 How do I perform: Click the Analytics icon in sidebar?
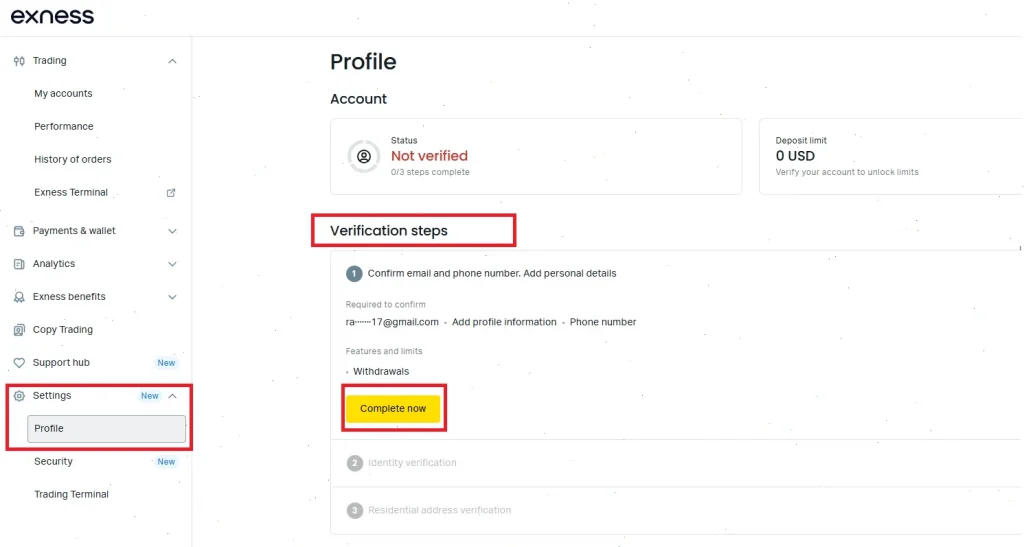(x=19, y=264)
